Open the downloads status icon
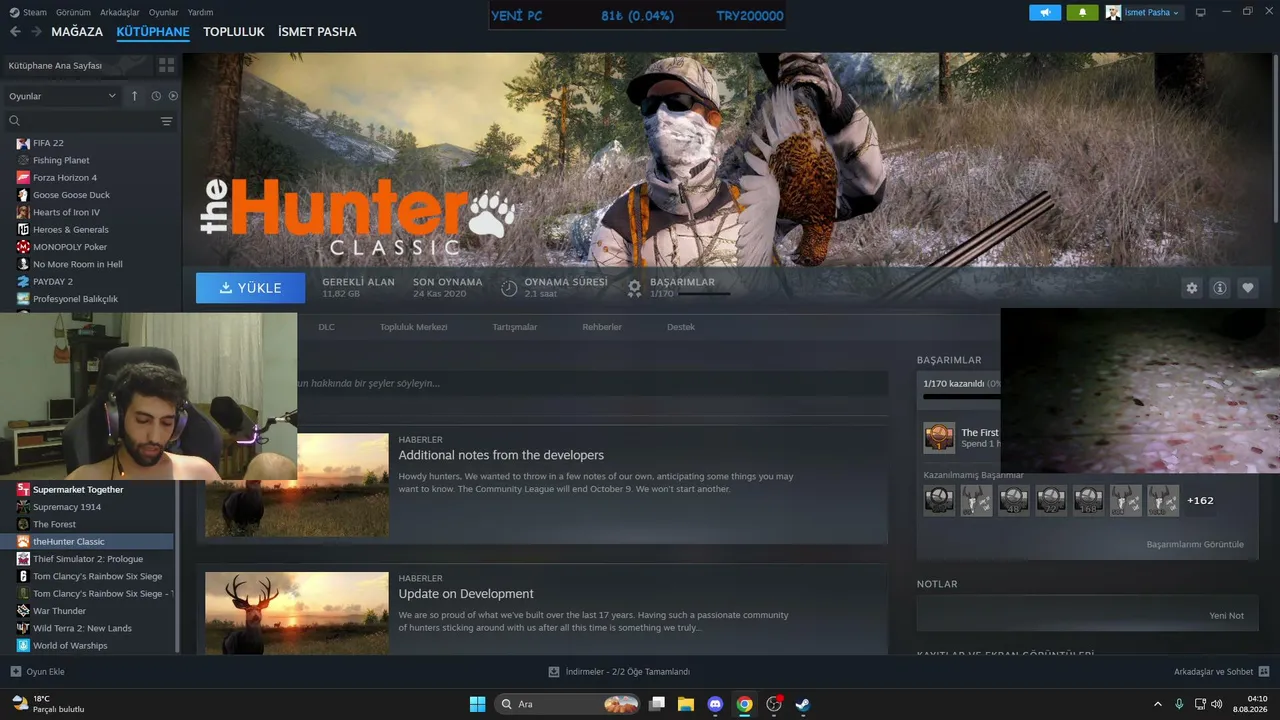Viewport: 1280px width, 720px height. [x=554, y=672]
